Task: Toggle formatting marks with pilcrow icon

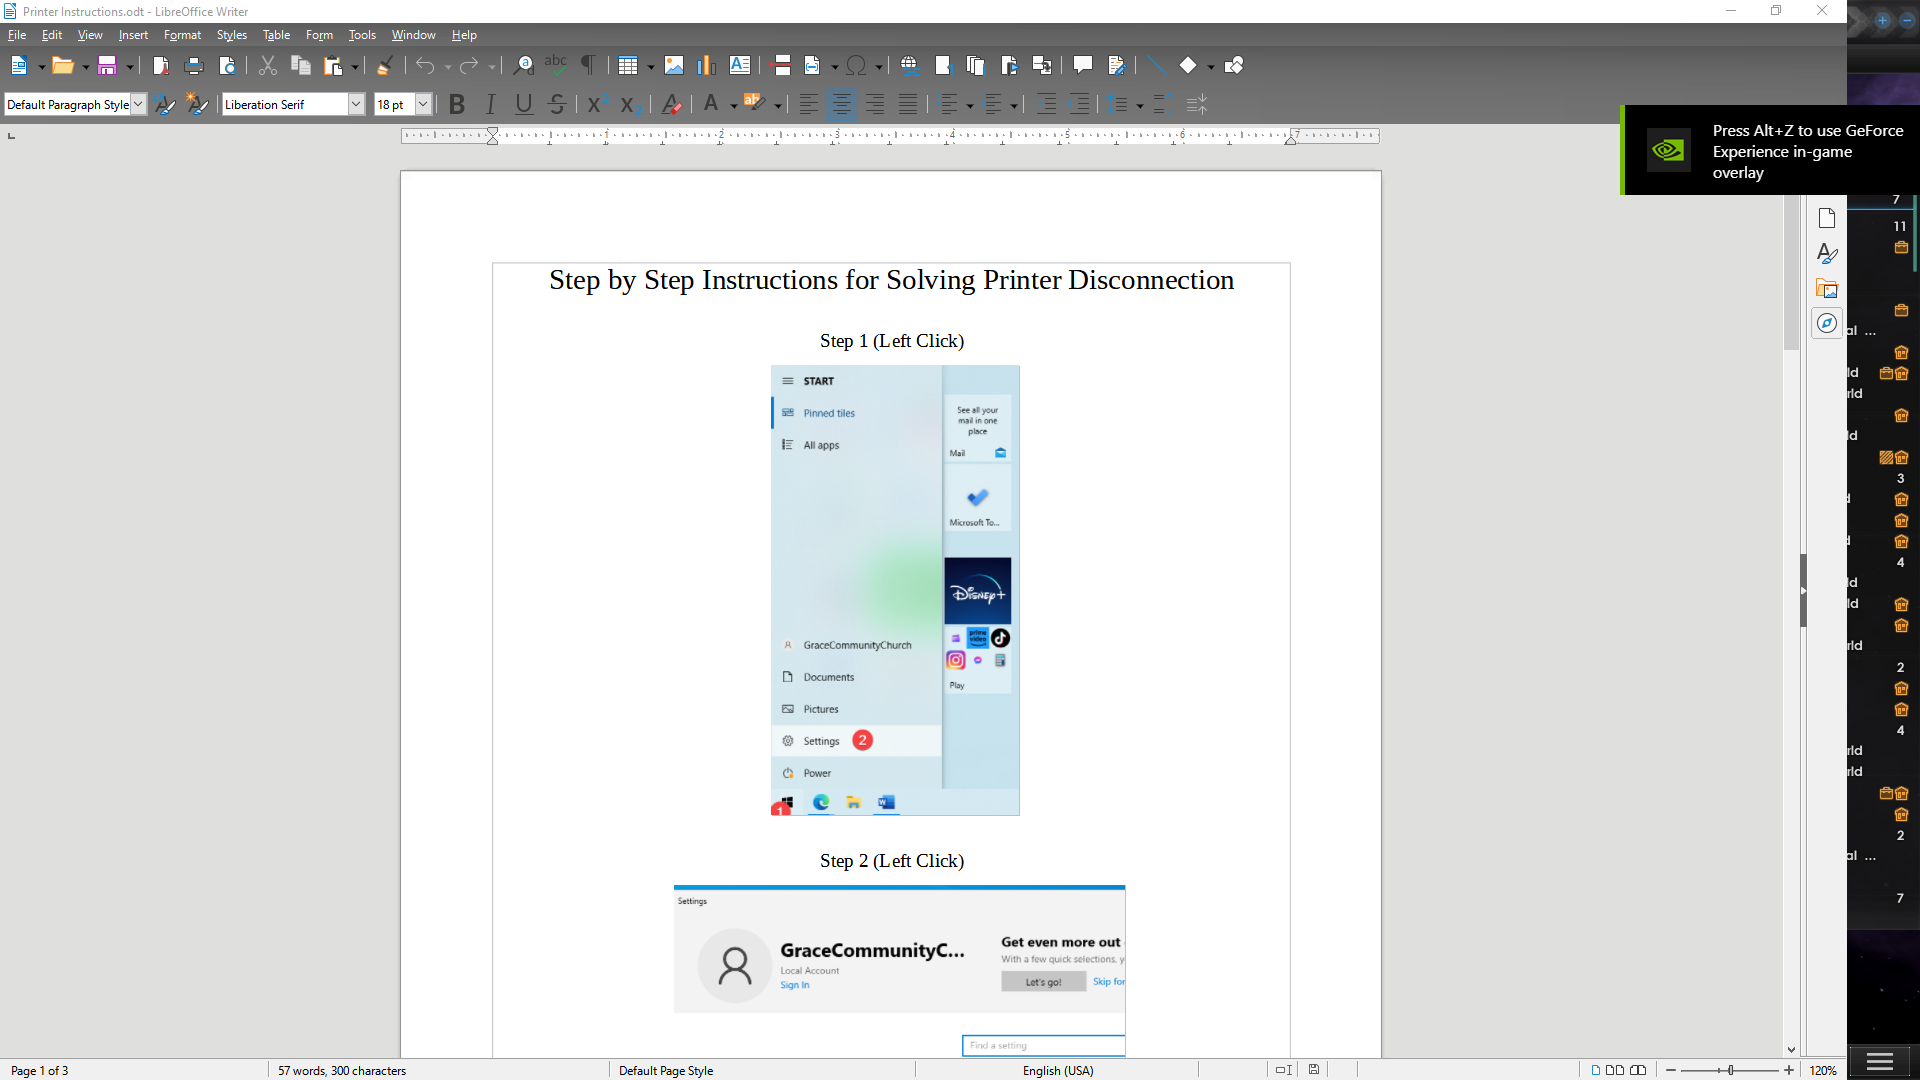Action: coord(589,66)
